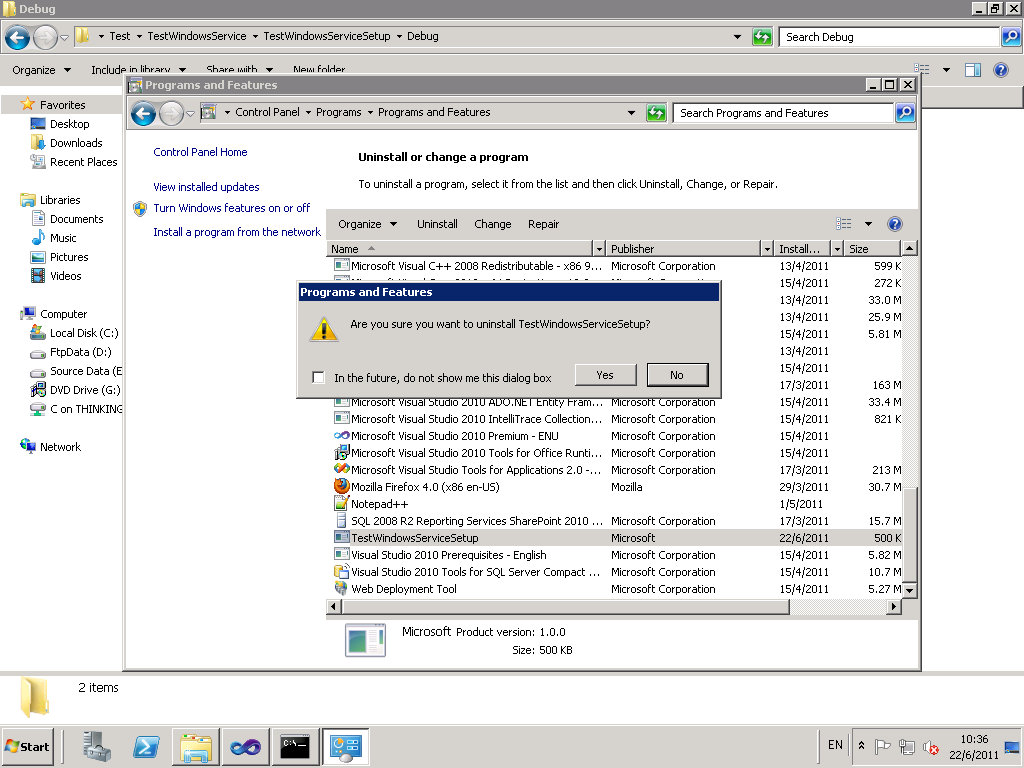This screenshot has width=1024, height=768.
Task: Click the volume icon in system tray
Action: click(x=930, y=746)
